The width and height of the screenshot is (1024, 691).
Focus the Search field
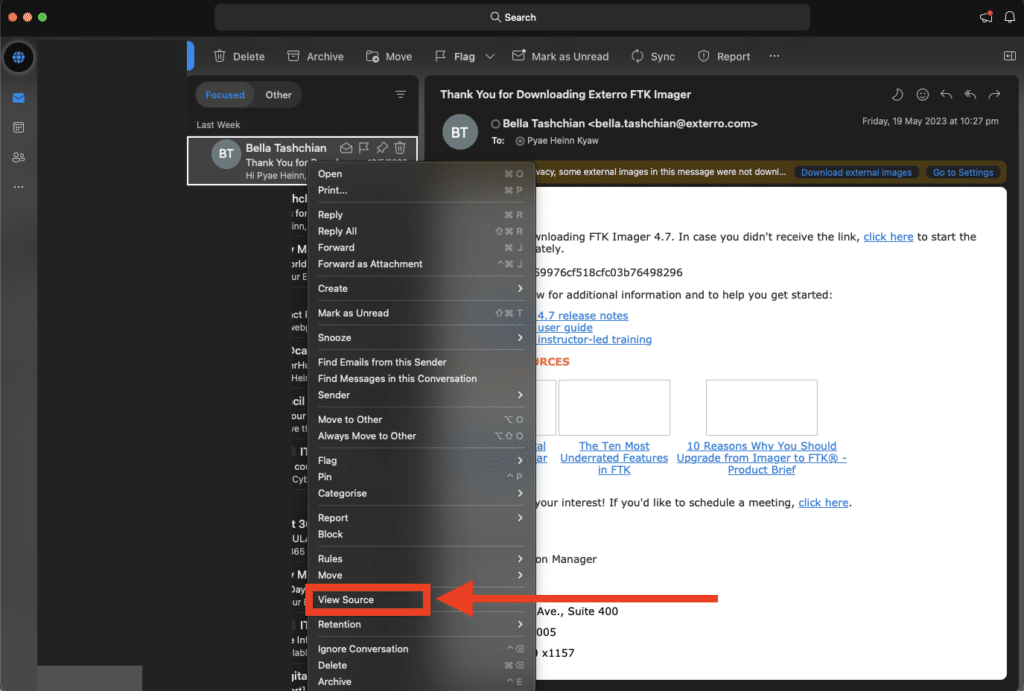click(x=512, y=18)
